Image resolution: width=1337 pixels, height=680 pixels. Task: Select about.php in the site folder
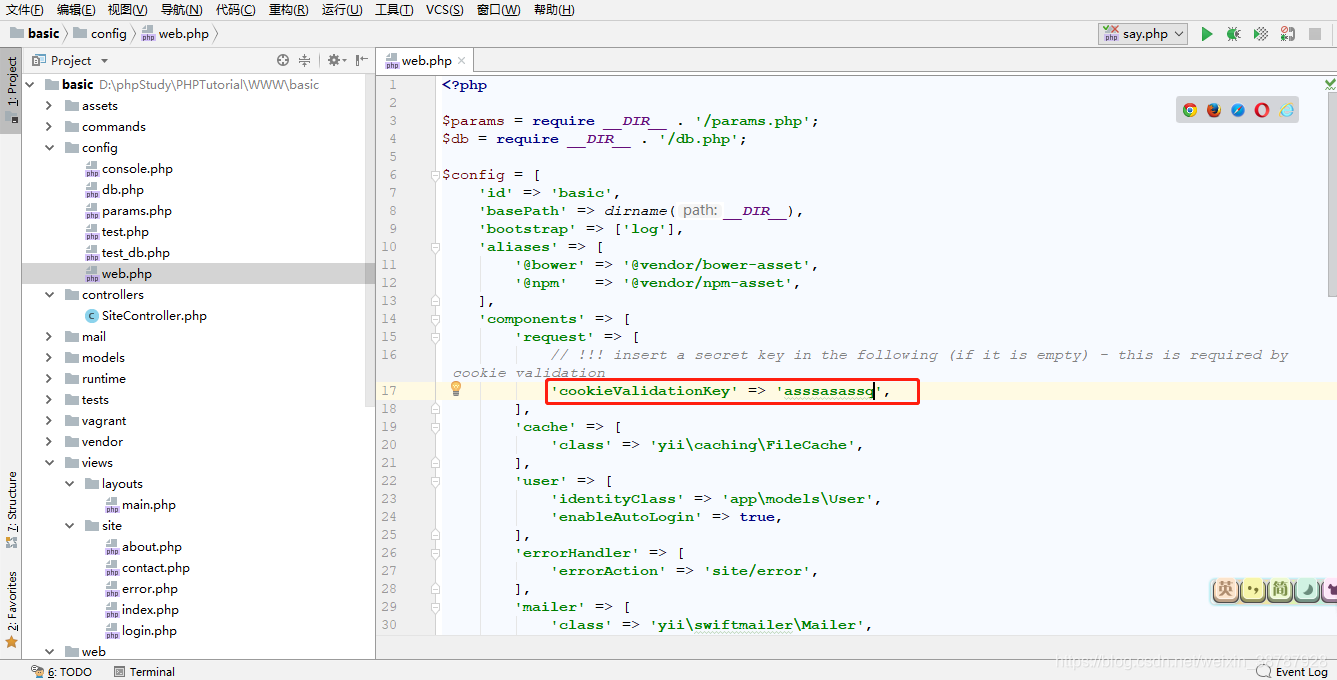152,547
